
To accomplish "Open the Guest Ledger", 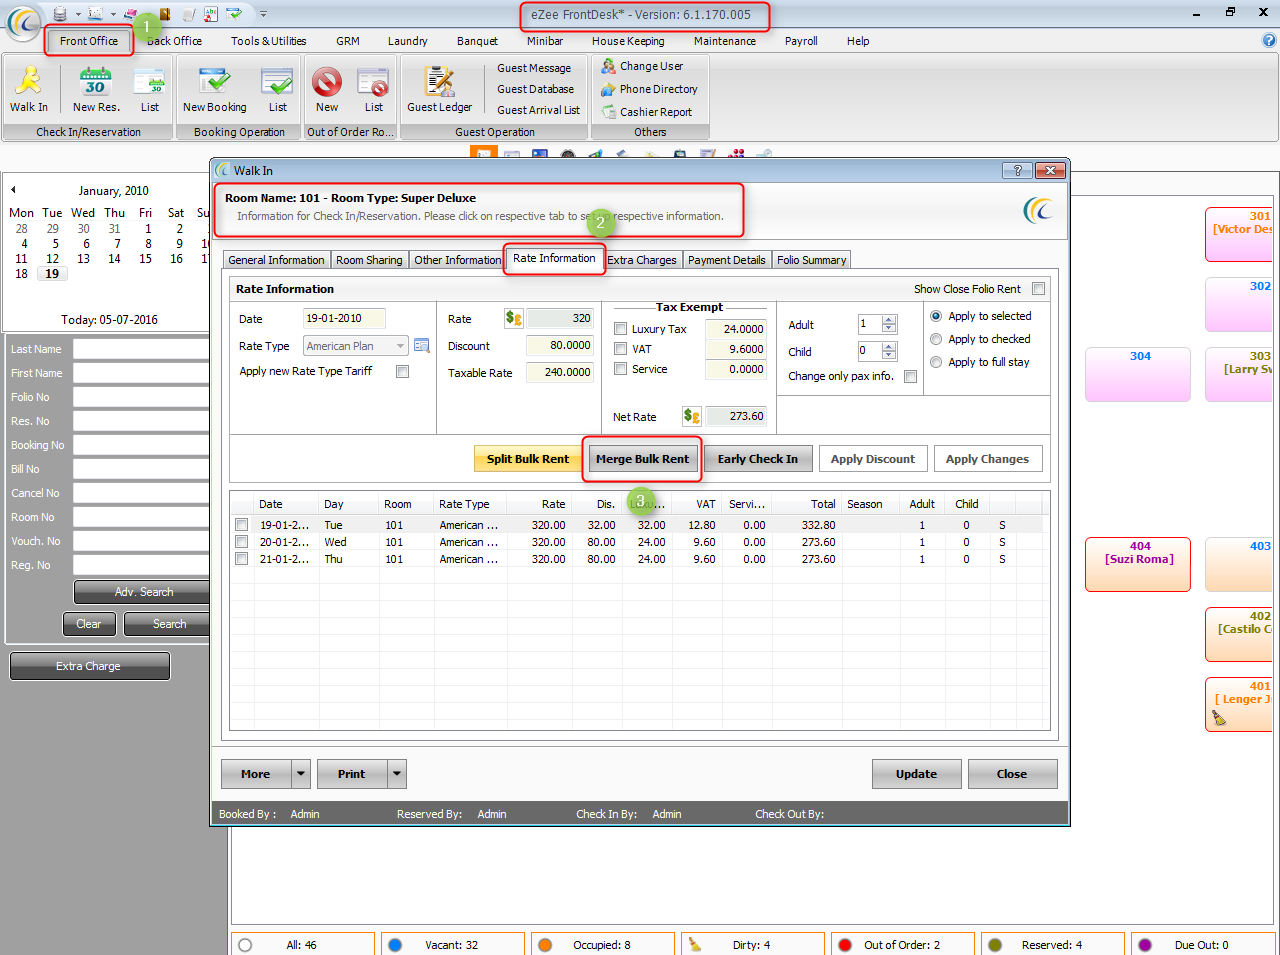I will (439, 89).
